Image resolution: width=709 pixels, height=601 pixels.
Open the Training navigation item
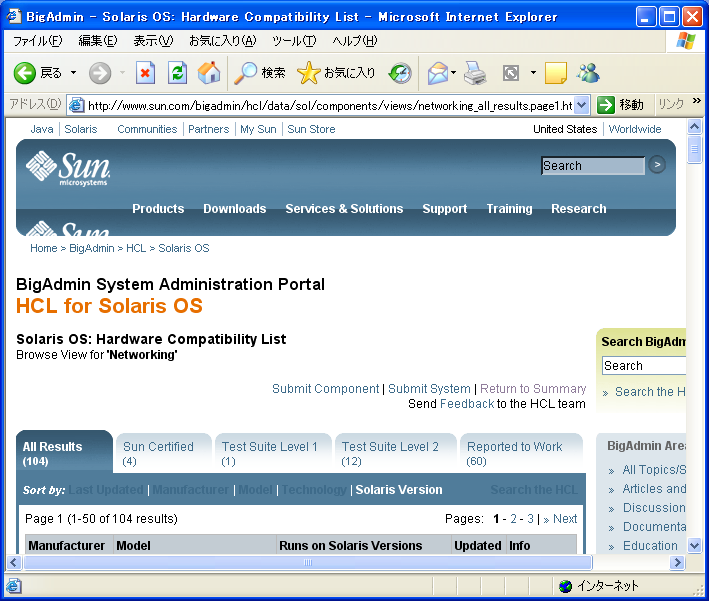pos(509,208)
